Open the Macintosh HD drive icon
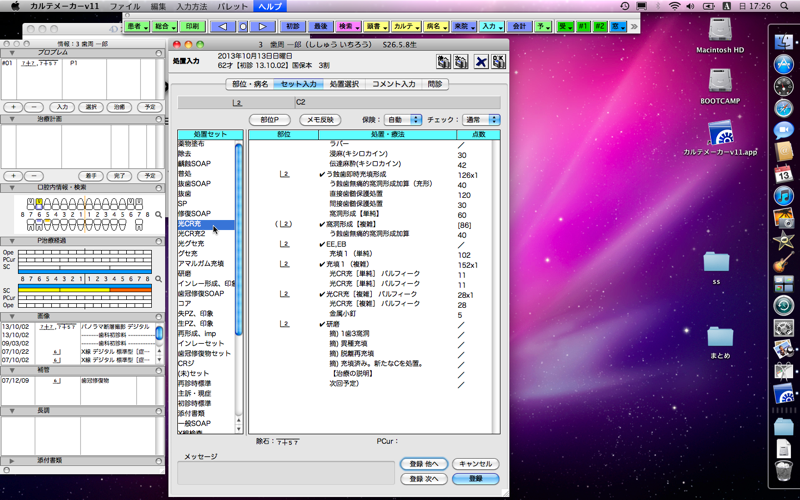 coord(720,33)
